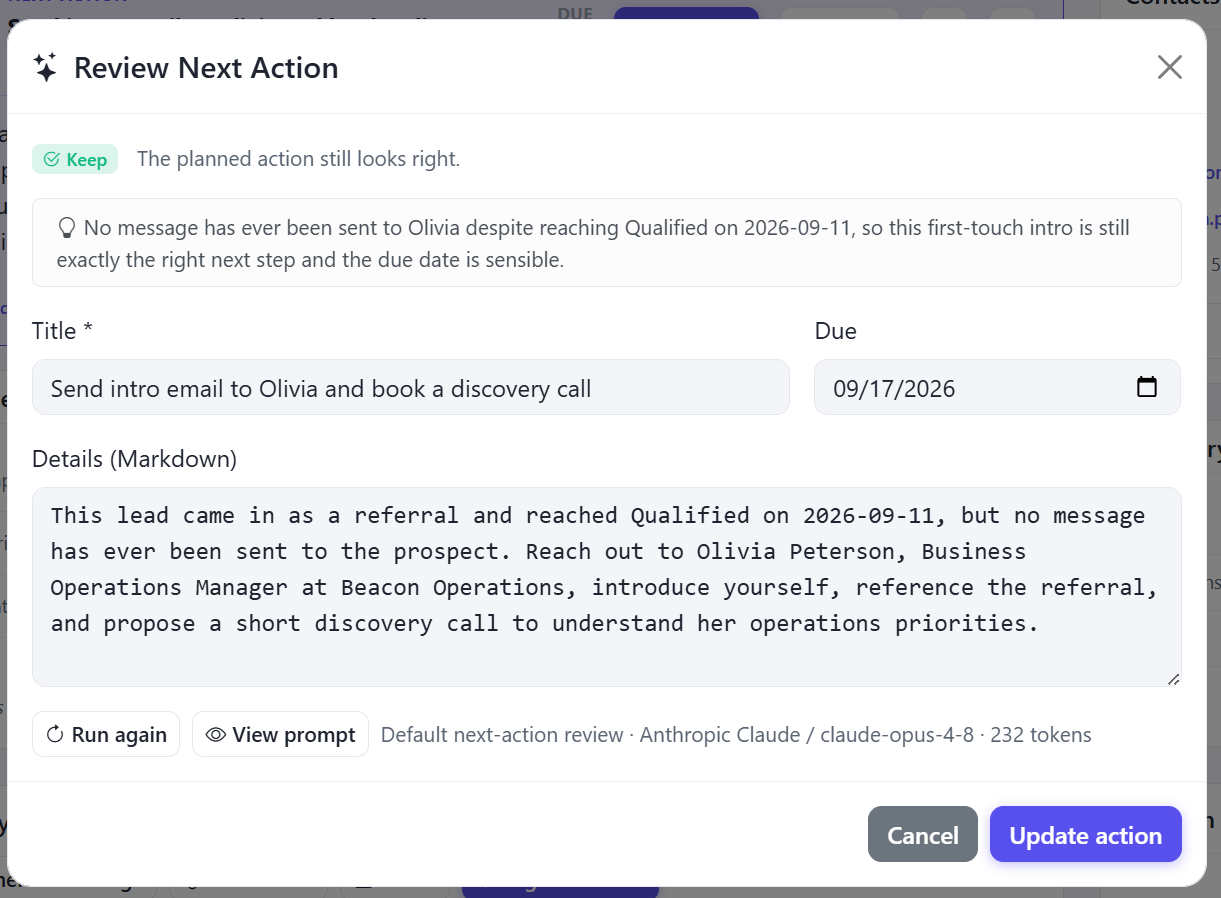Open the calendar picker icon in Due field
This screenshot has height=898, width=1221.
[1147, 387]
